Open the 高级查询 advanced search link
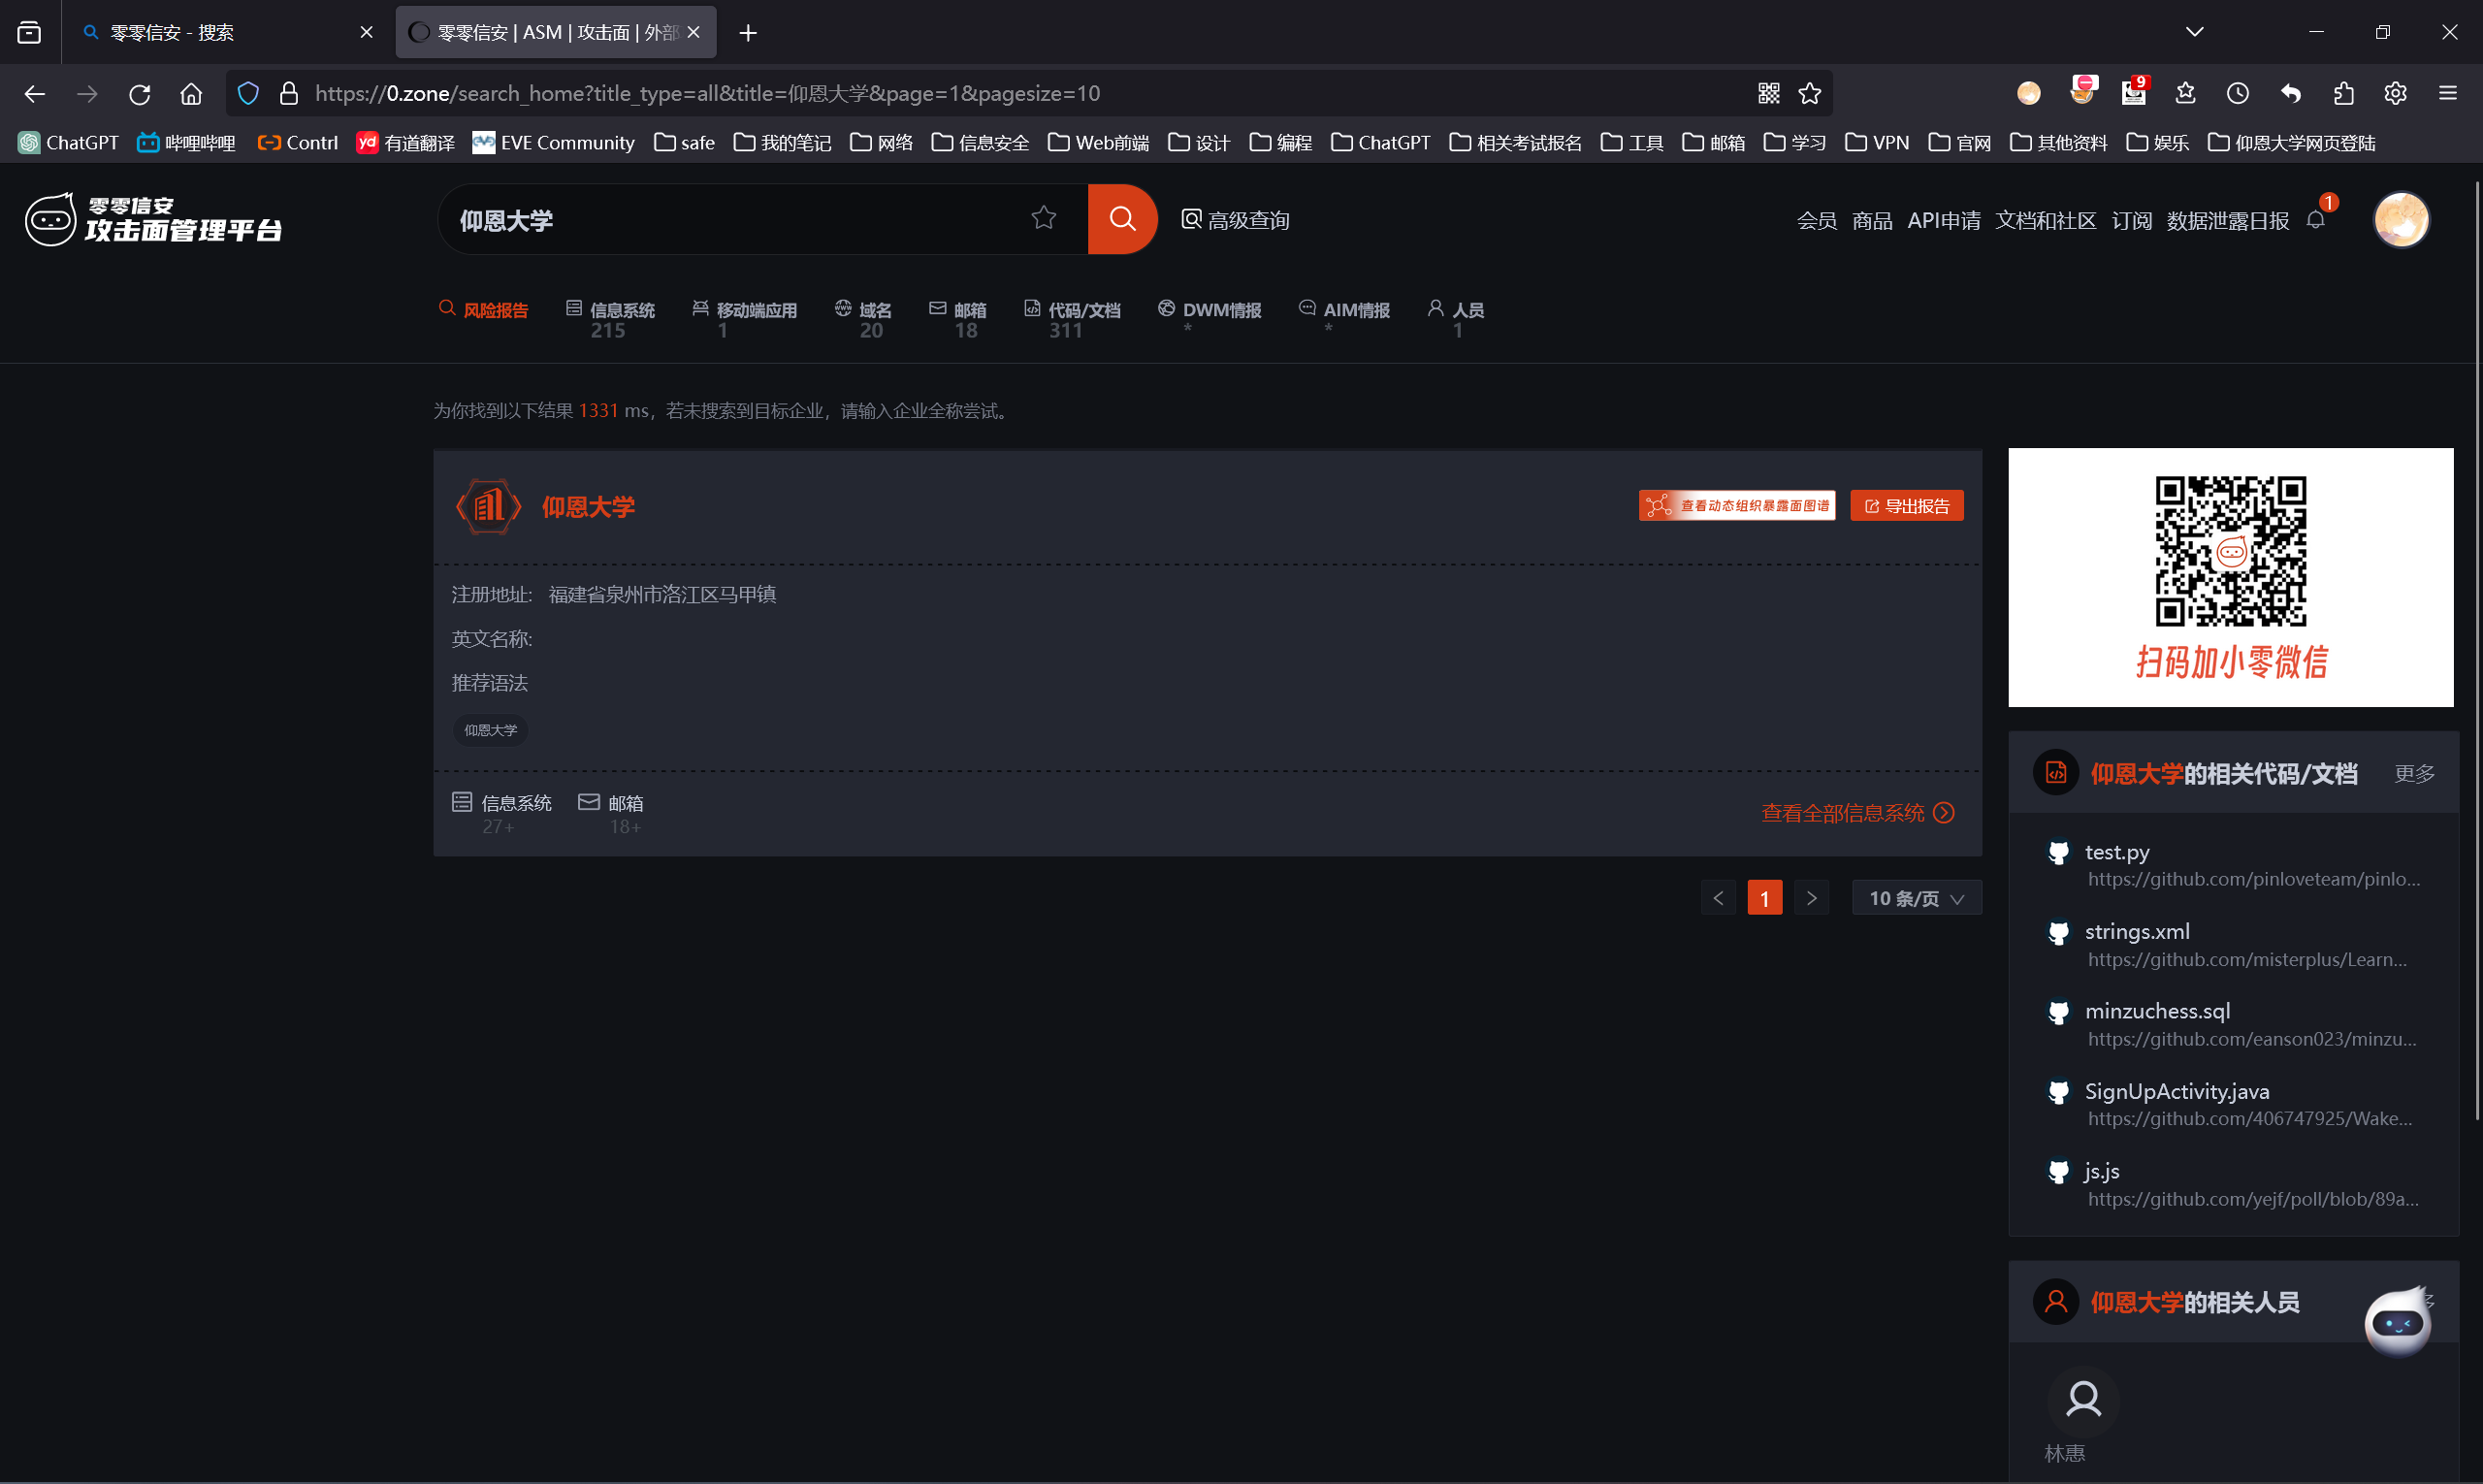 pyautogui.click(x=1235, y=220)
